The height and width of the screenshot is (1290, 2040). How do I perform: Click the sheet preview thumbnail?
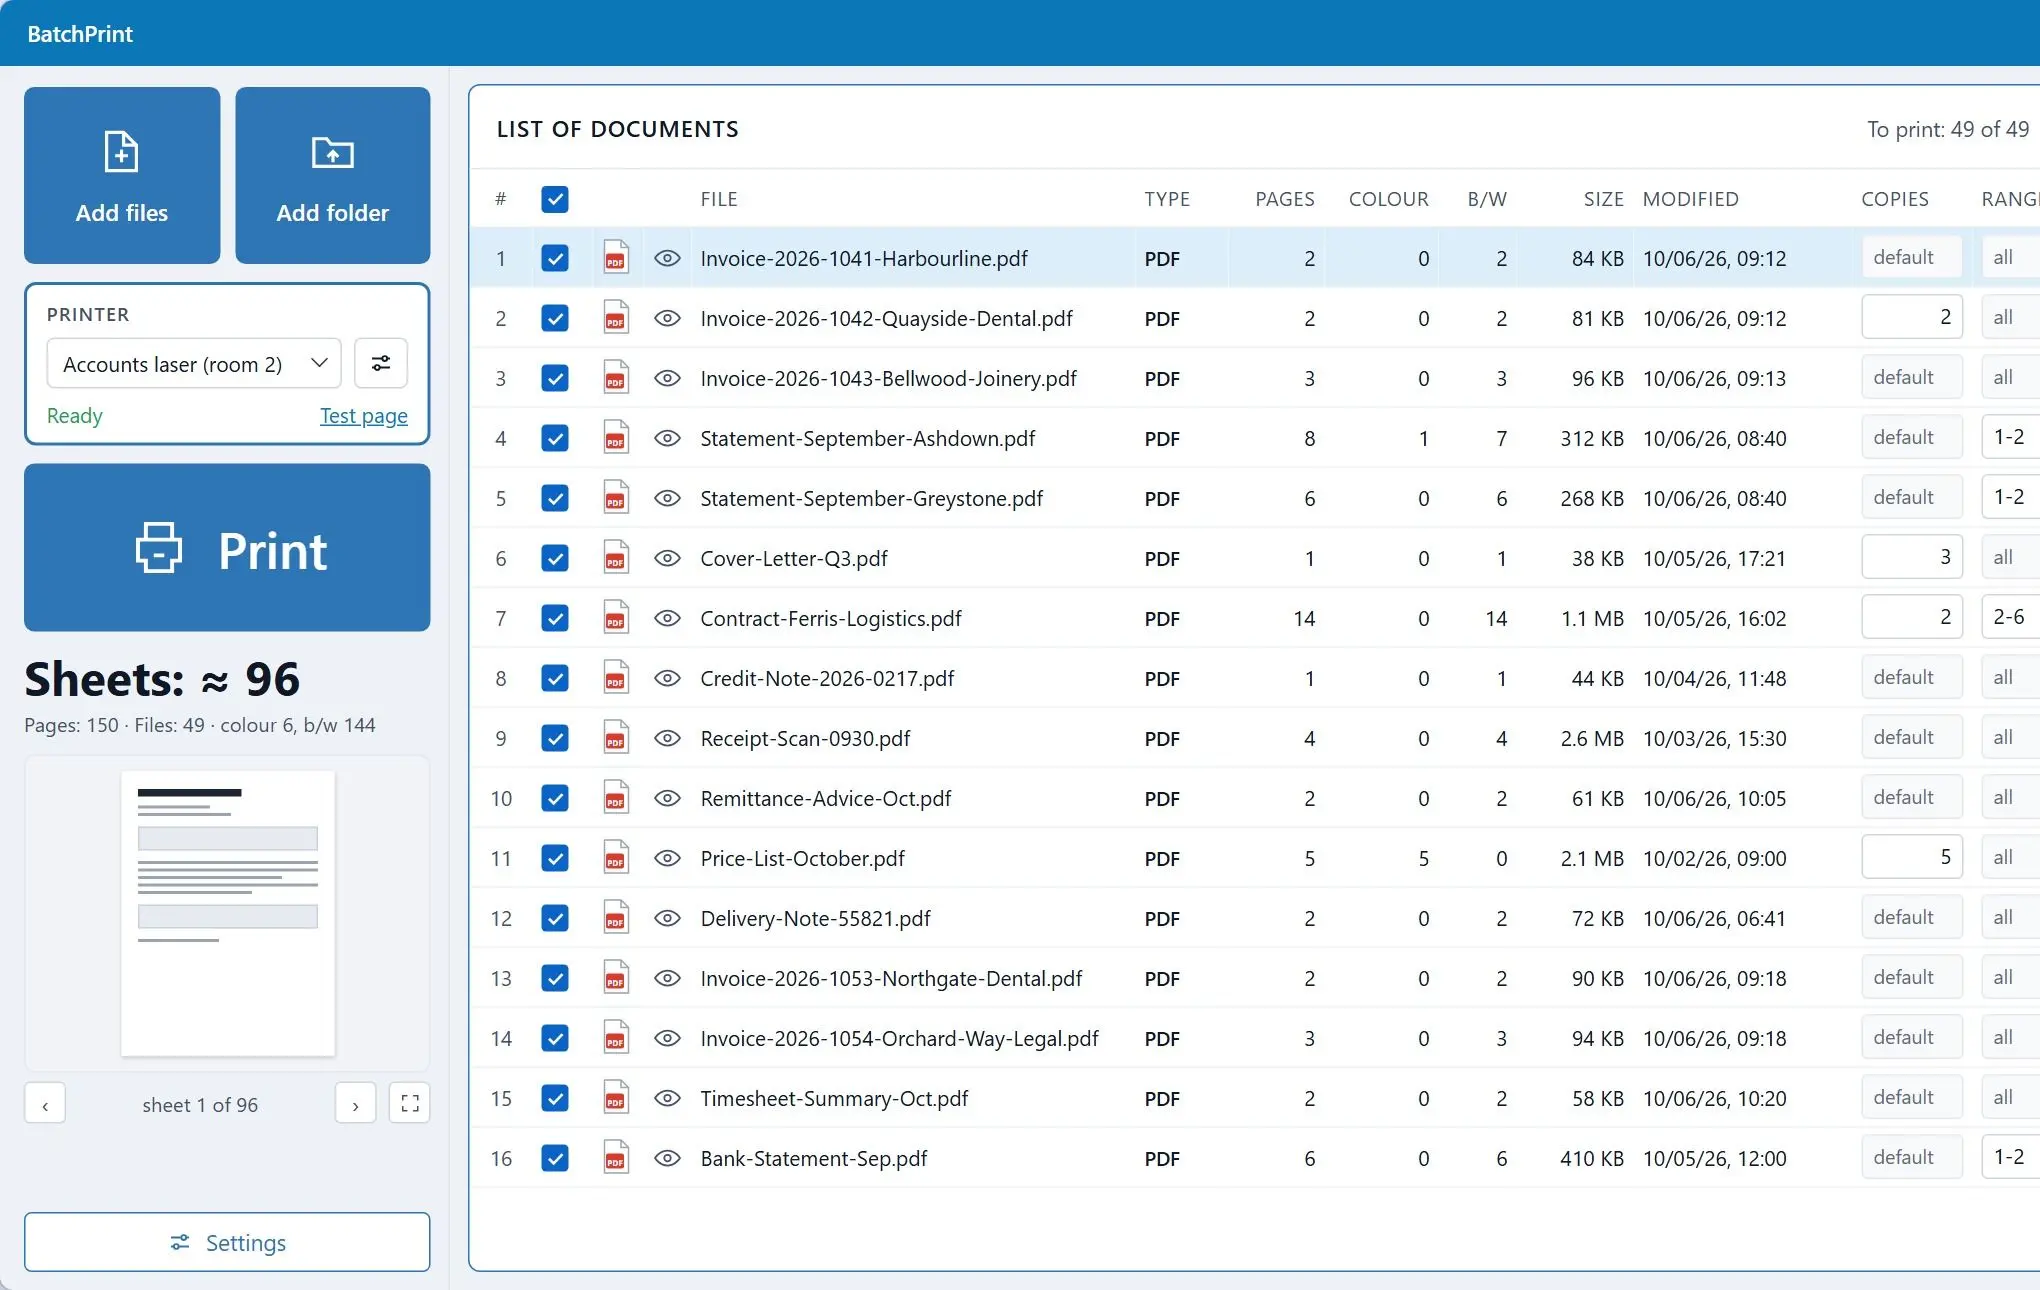point(228,913)
